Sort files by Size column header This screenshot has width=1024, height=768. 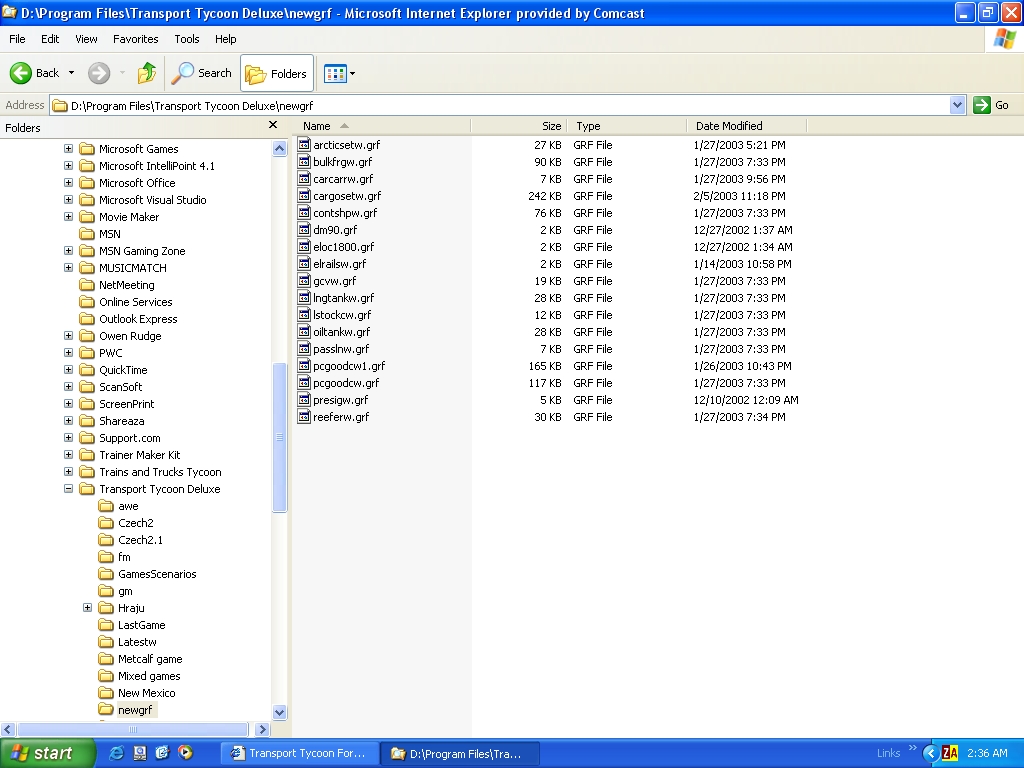click(519, 126)
